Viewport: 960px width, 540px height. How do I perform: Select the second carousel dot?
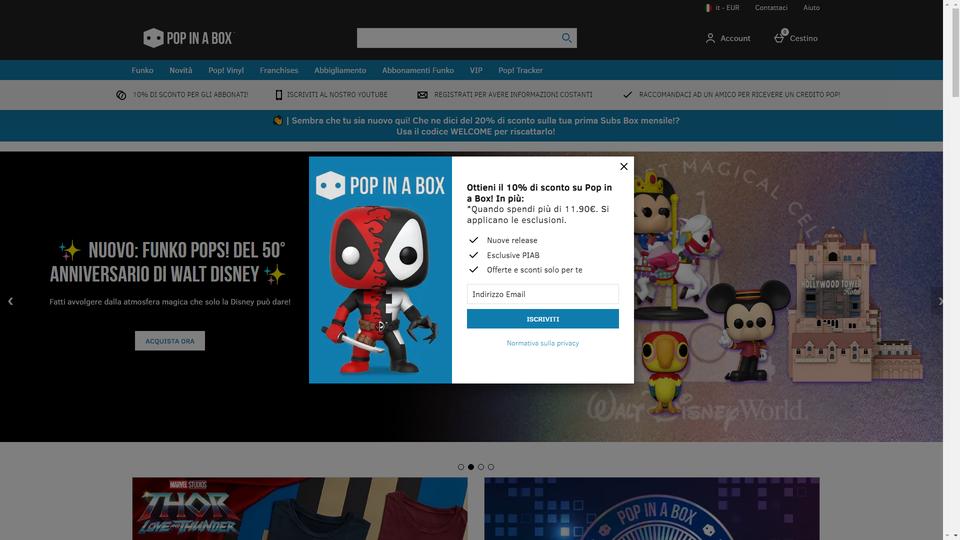(471, 467)
